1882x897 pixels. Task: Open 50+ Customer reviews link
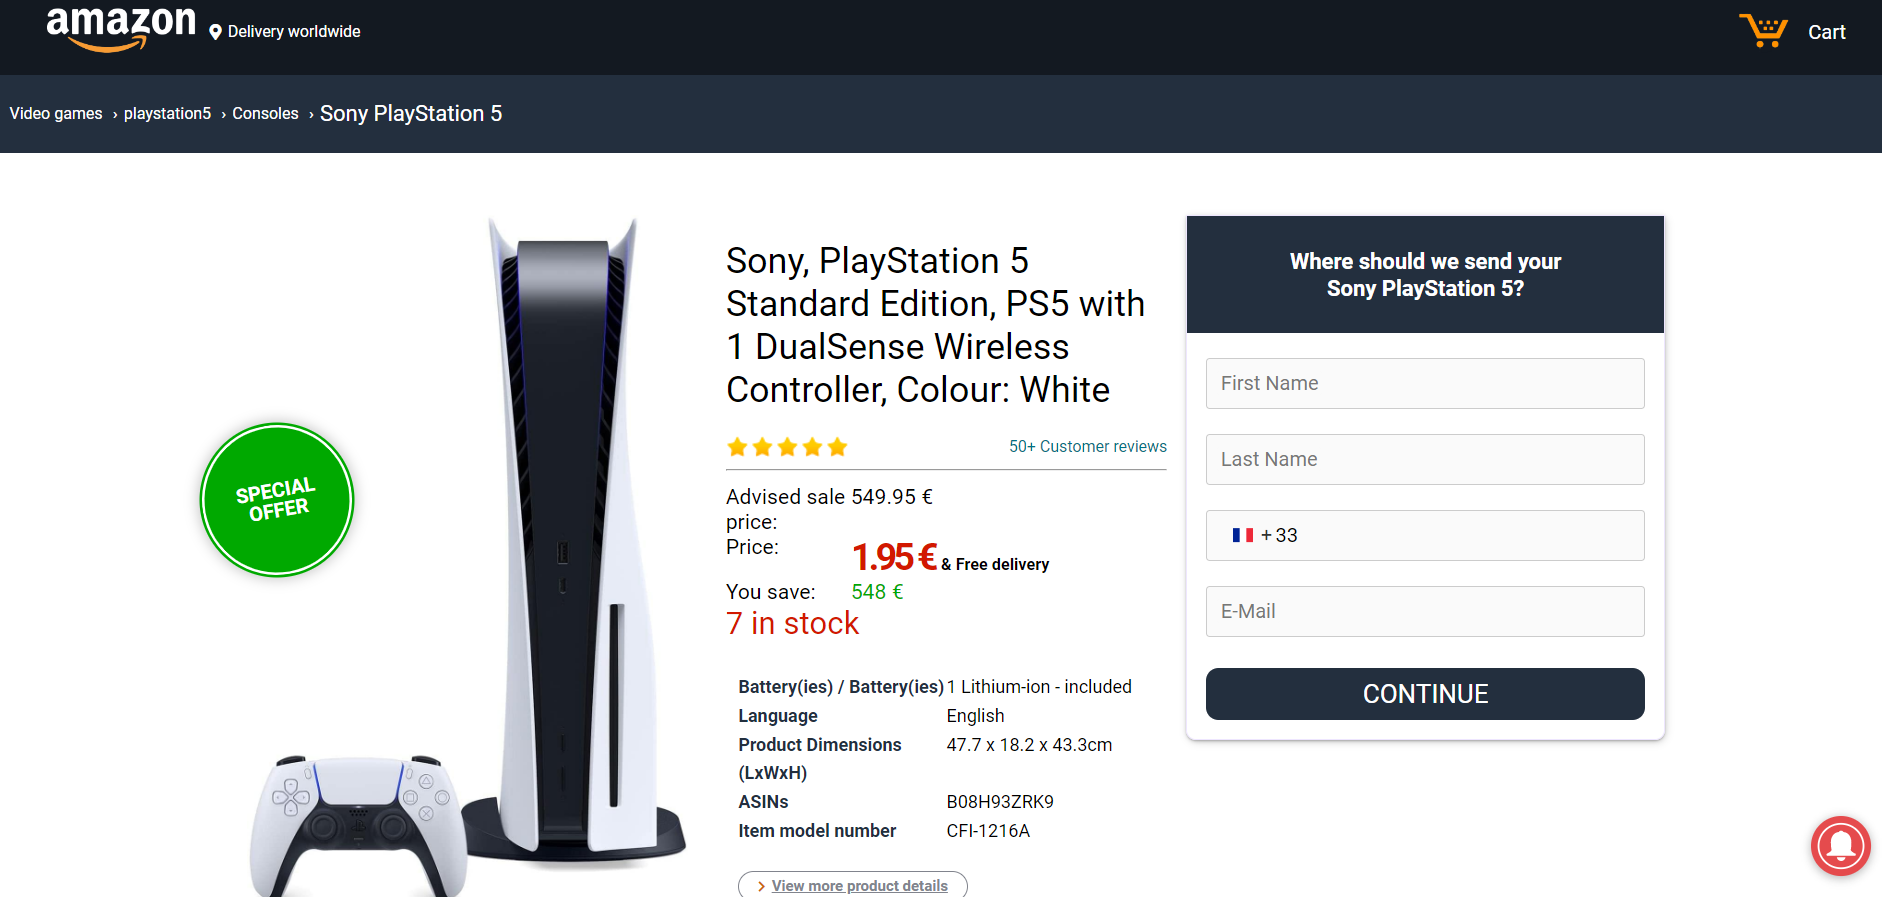(x=1087, y=447)
